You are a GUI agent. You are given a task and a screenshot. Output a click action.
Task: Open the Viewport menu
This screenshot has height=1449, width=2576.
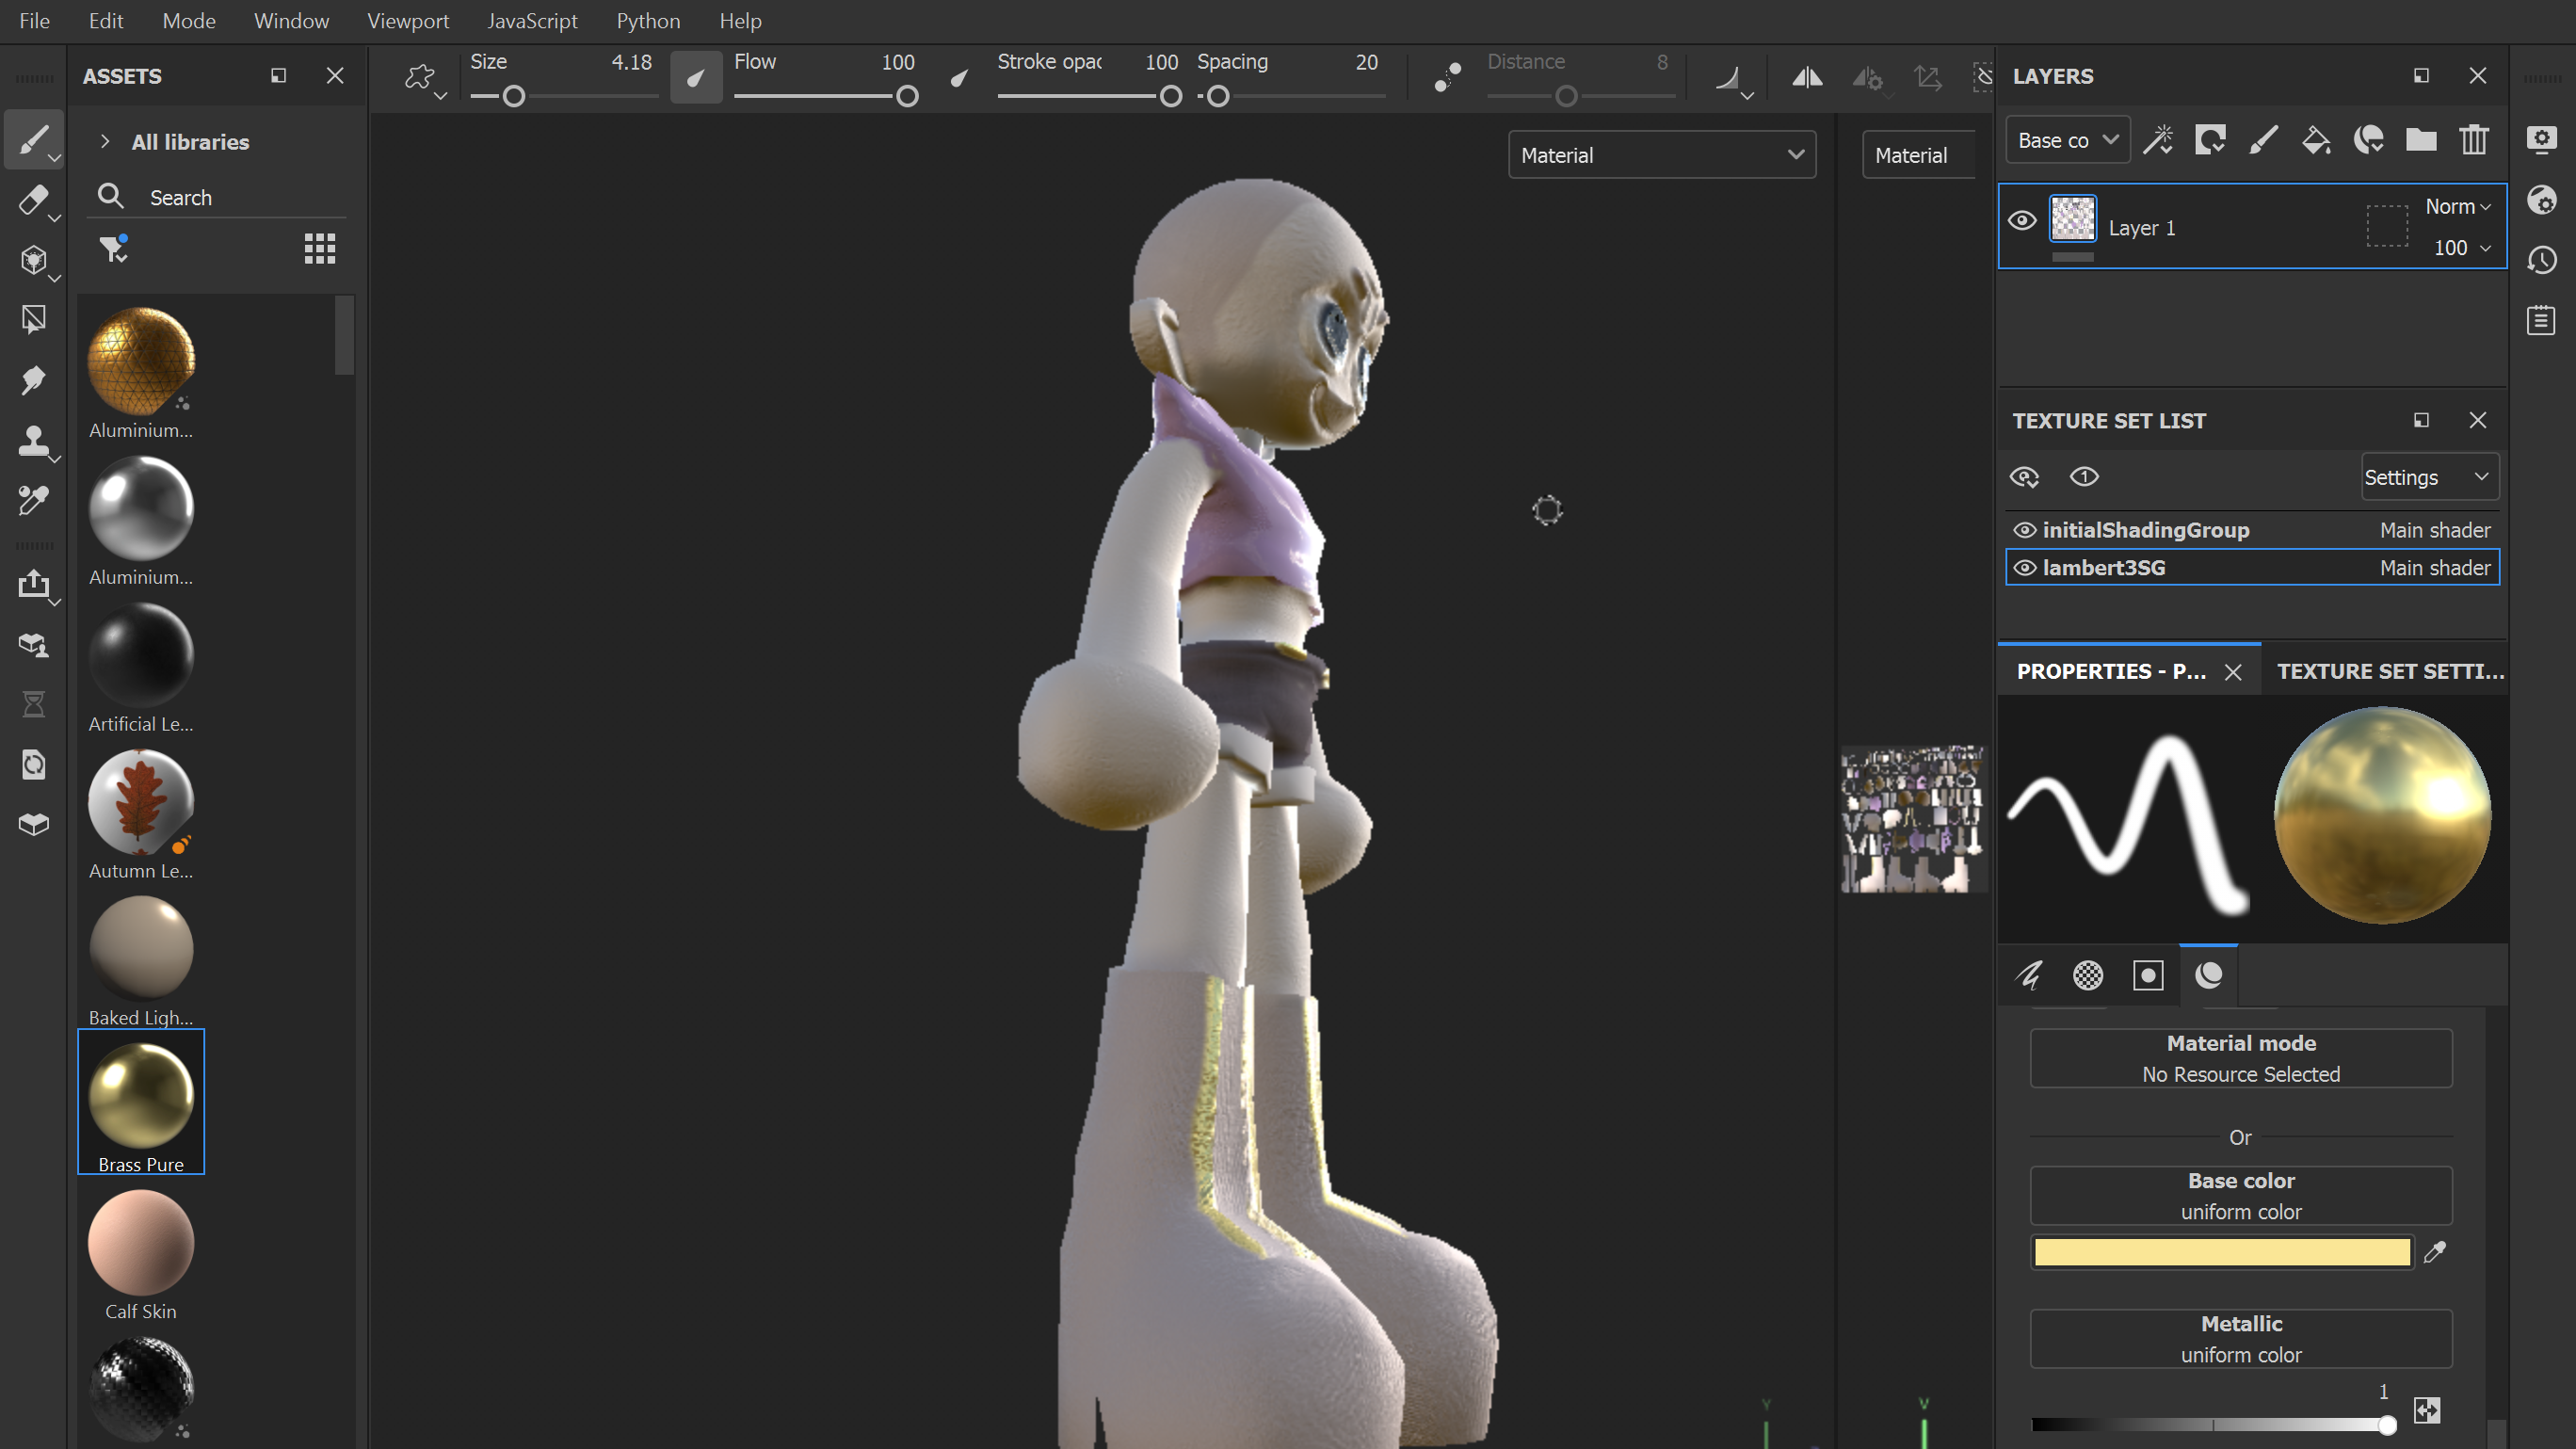click(407, 21)
